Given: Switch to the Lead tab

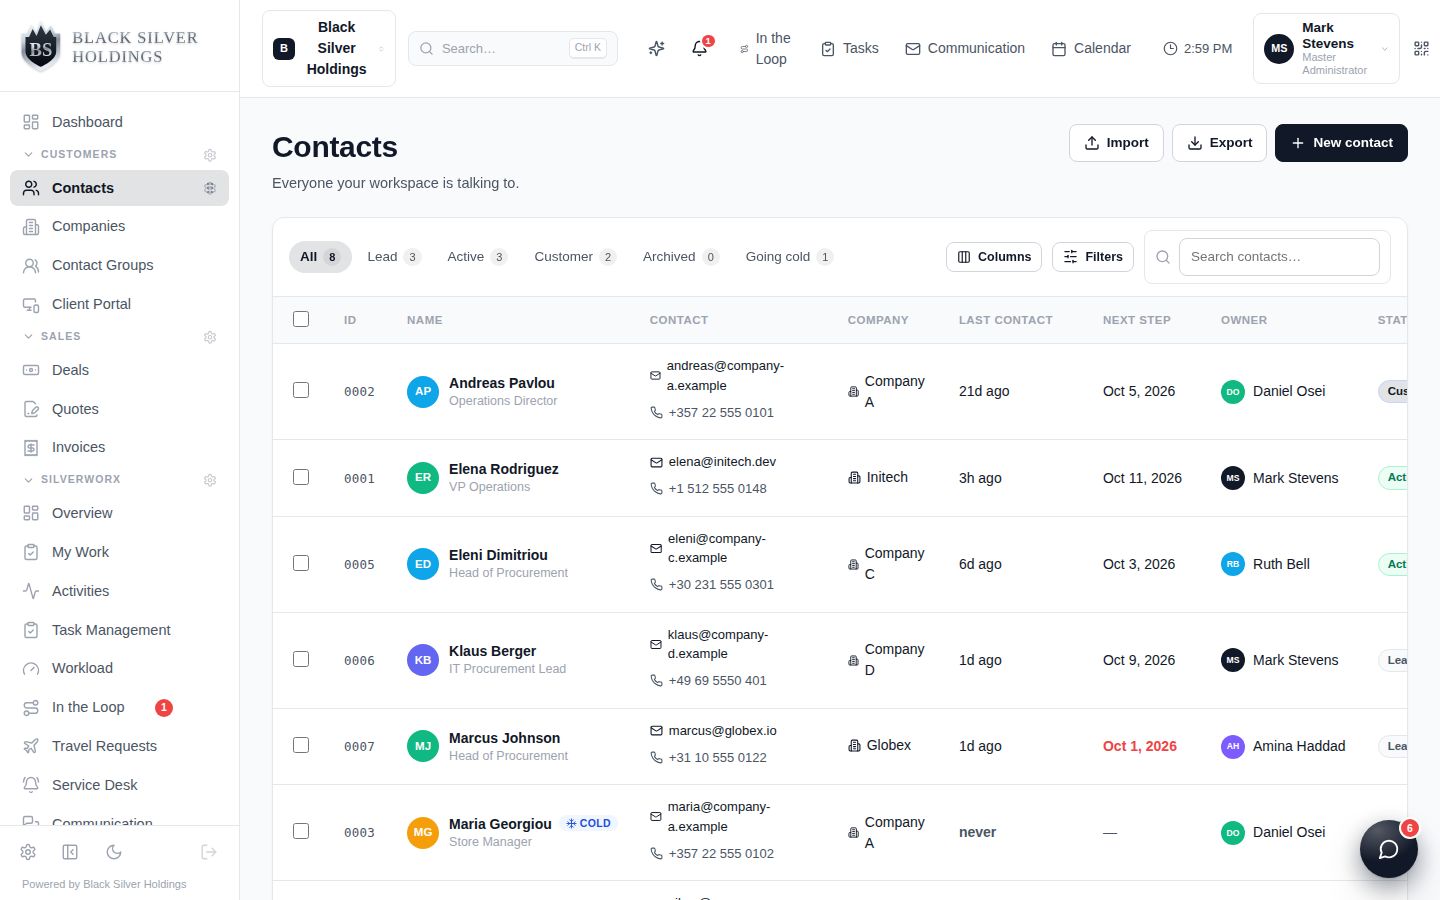Looking at the screenshot, I should coord(393,257).
